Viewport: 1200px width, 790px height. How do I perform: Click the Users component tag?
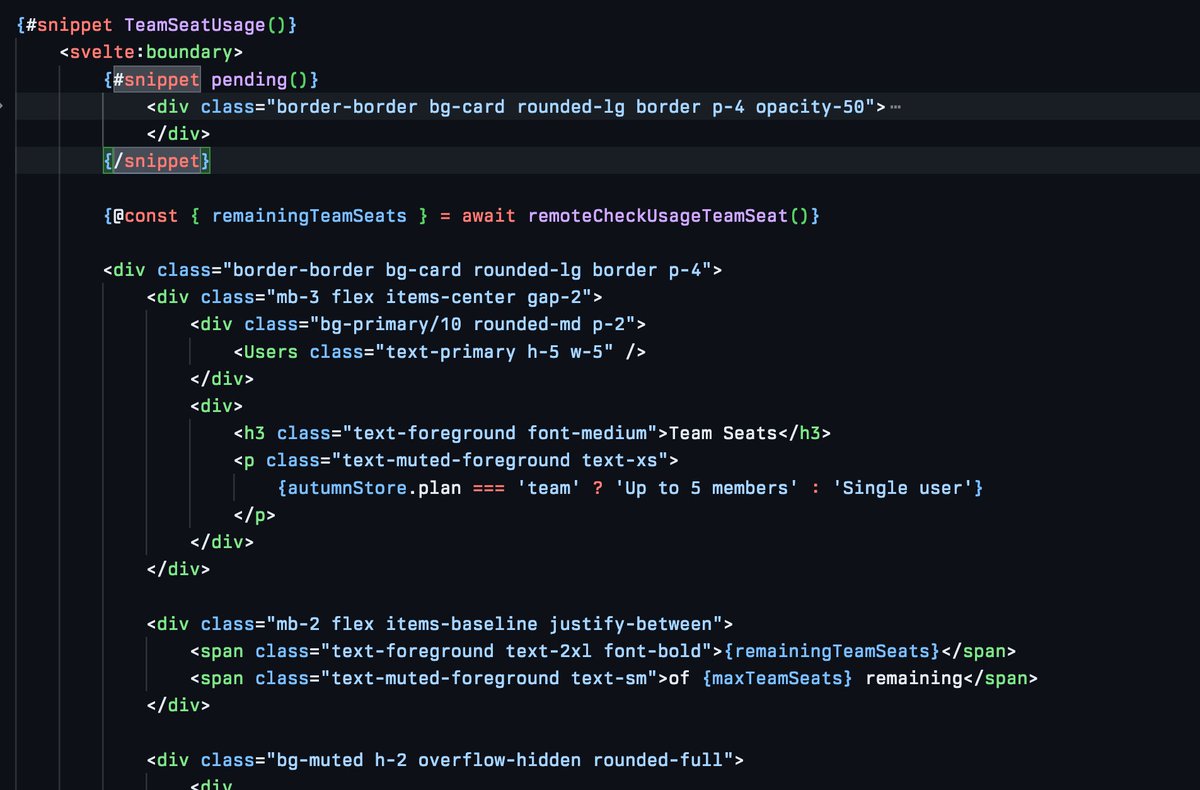[271, 351]
